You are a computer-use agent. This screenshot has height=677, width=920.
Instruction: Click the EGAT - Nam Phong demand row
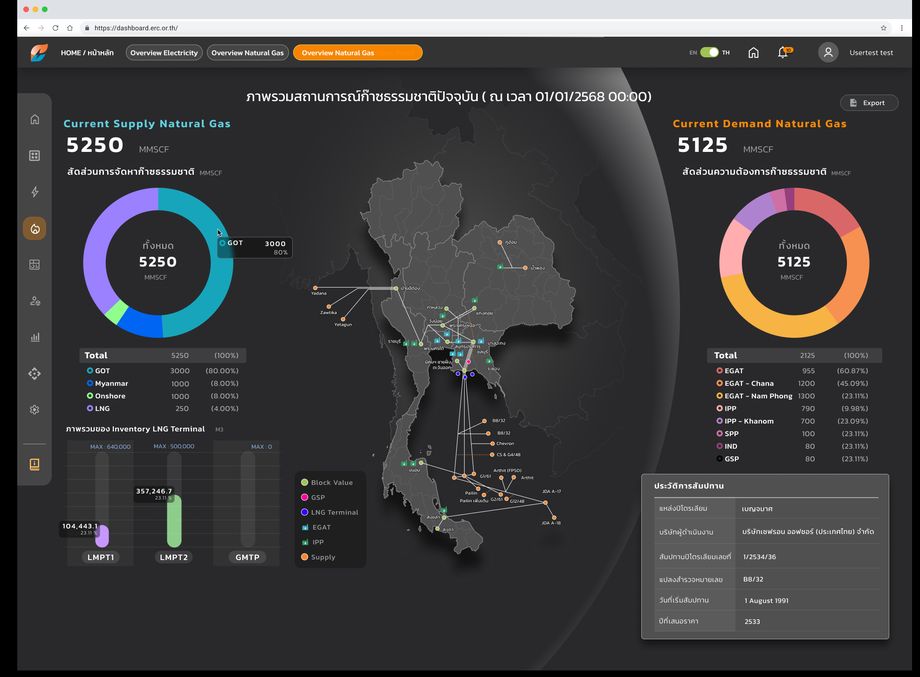click(793, 396)
